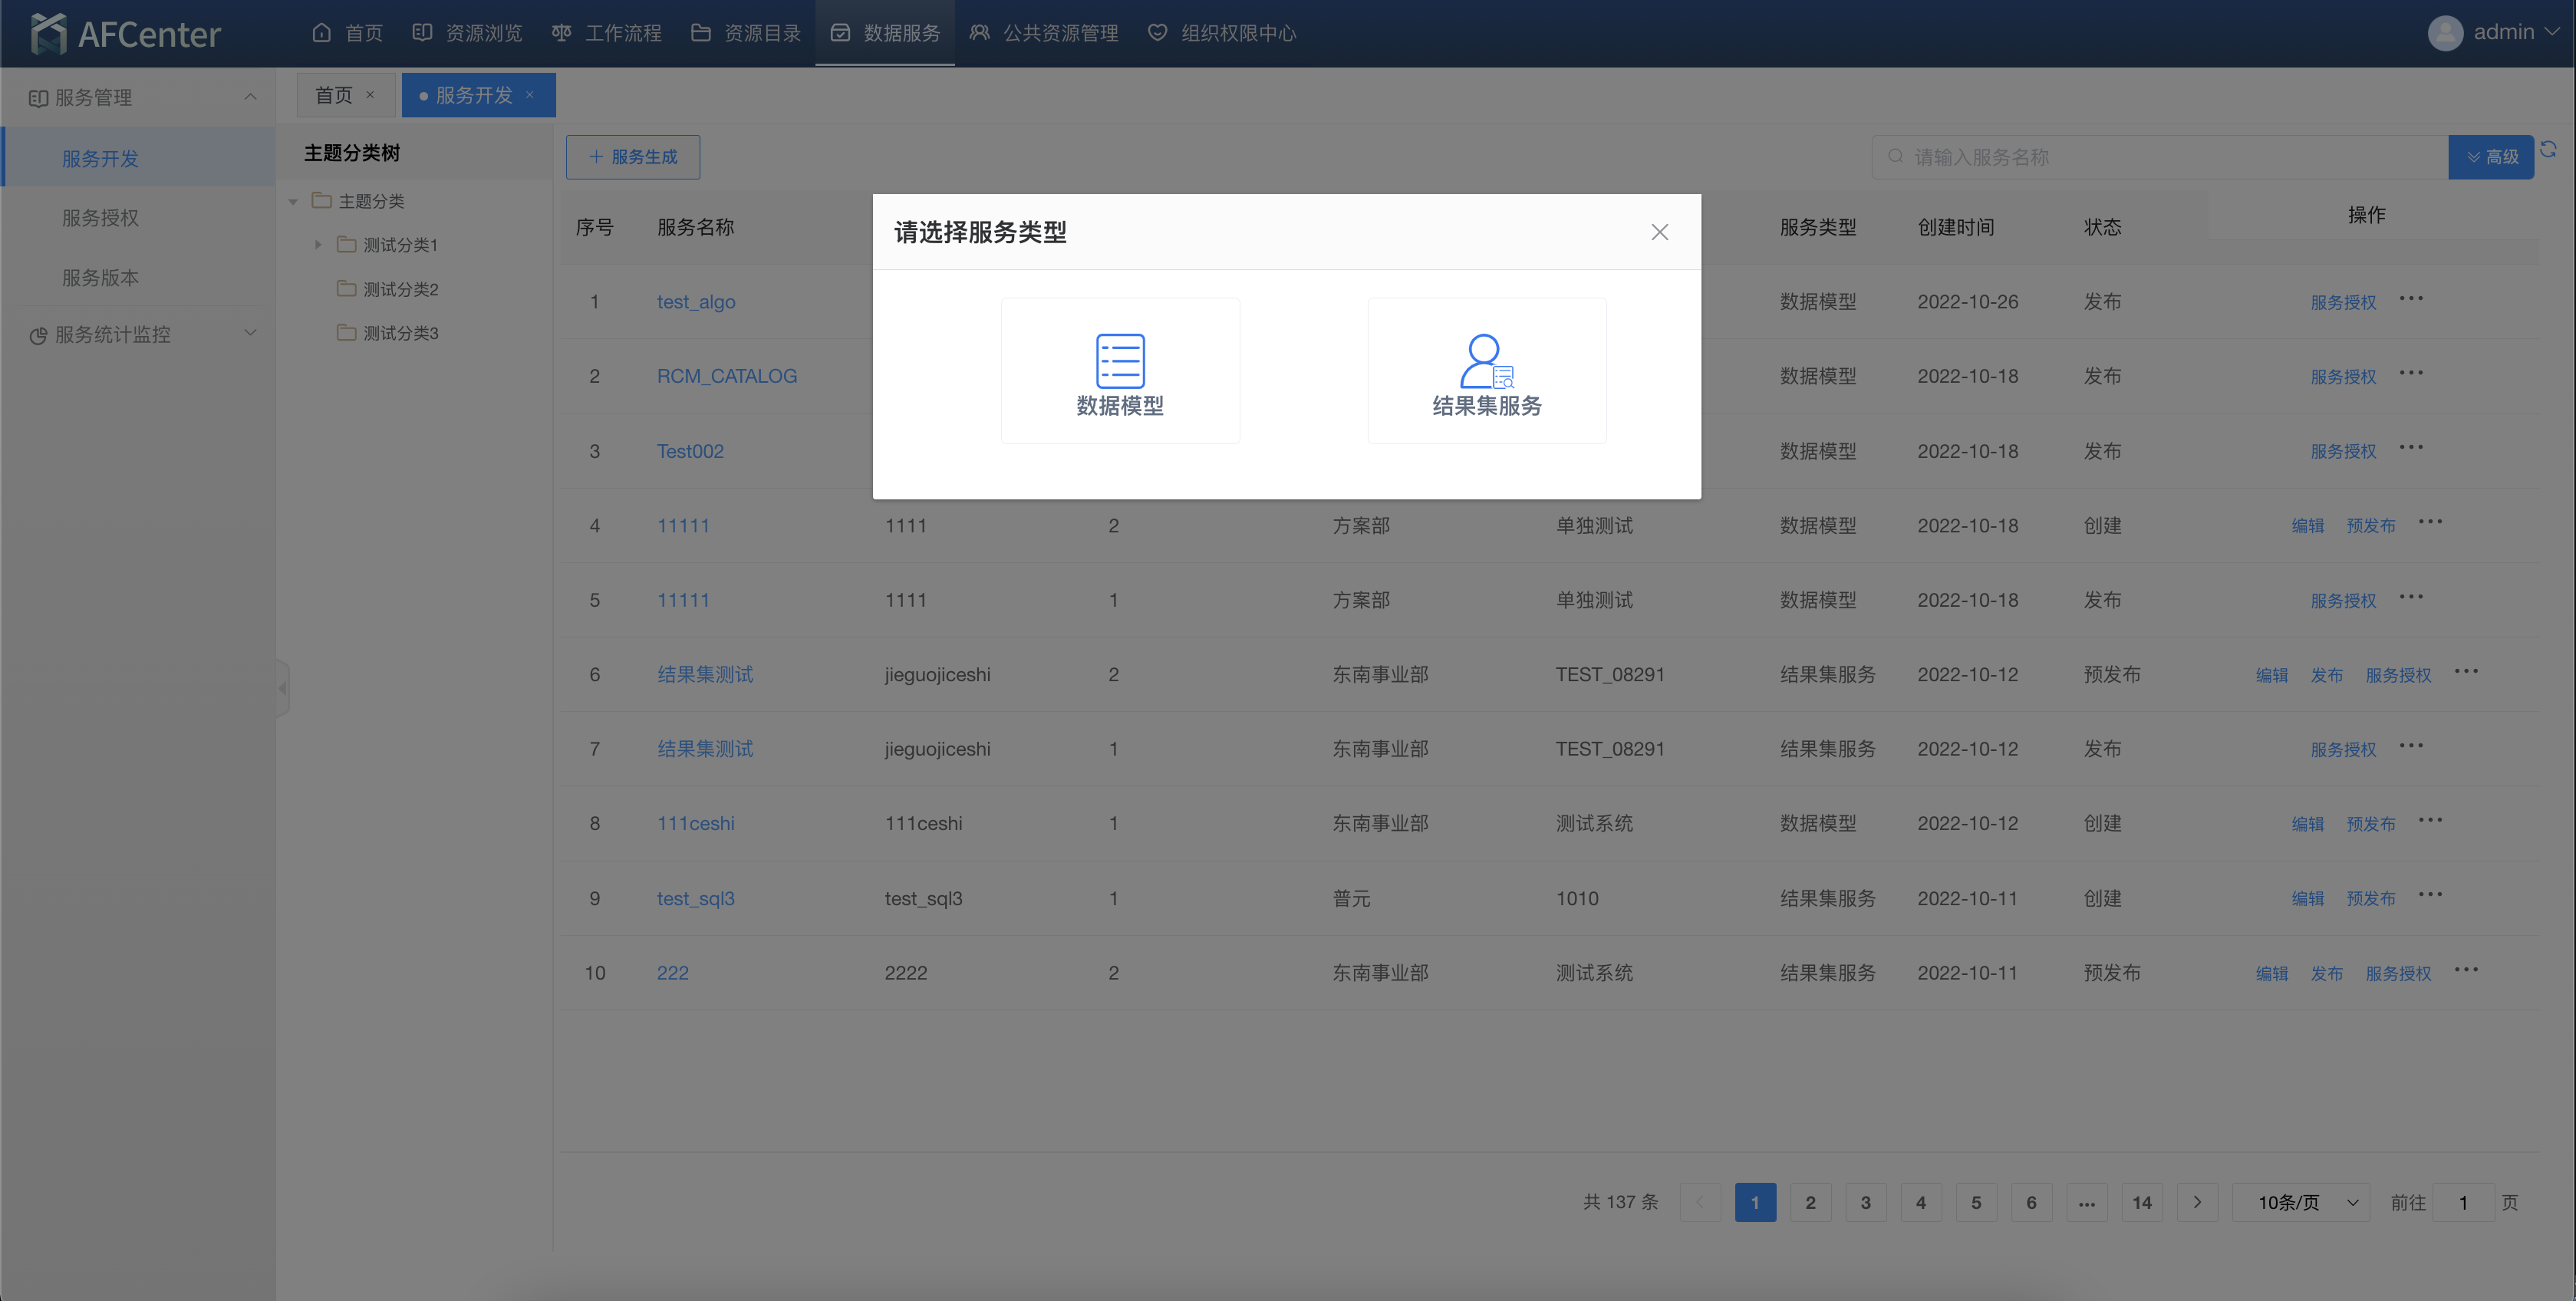The height and width of the screenshot is (1301, 2576).
Task: Open the 10条/页 page size dropdown
Action: pos(2301,1203)
